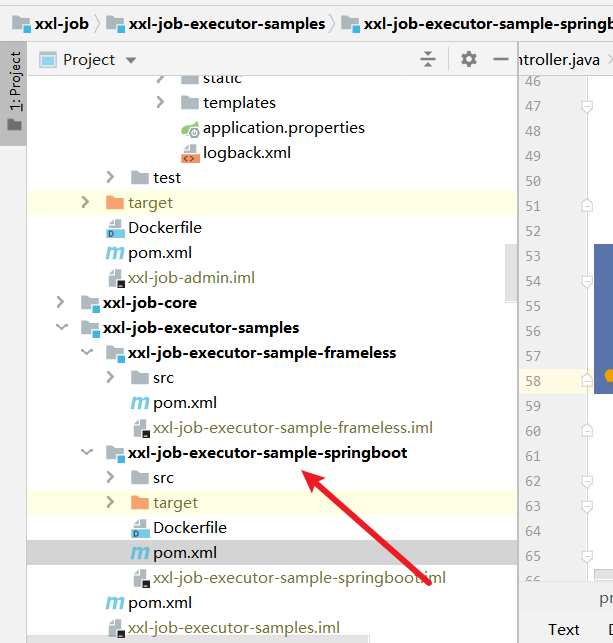
Task: Collapse the xxl-job-executor-samples module
Action: [61, 327]
